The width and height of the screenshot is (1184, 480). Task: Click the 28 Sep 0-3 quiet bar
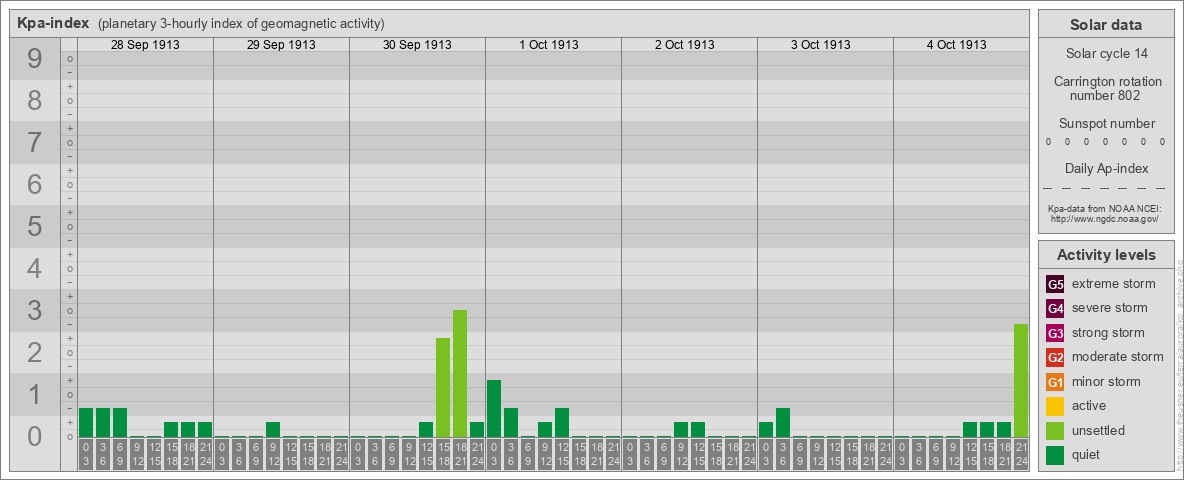point(86,423)
